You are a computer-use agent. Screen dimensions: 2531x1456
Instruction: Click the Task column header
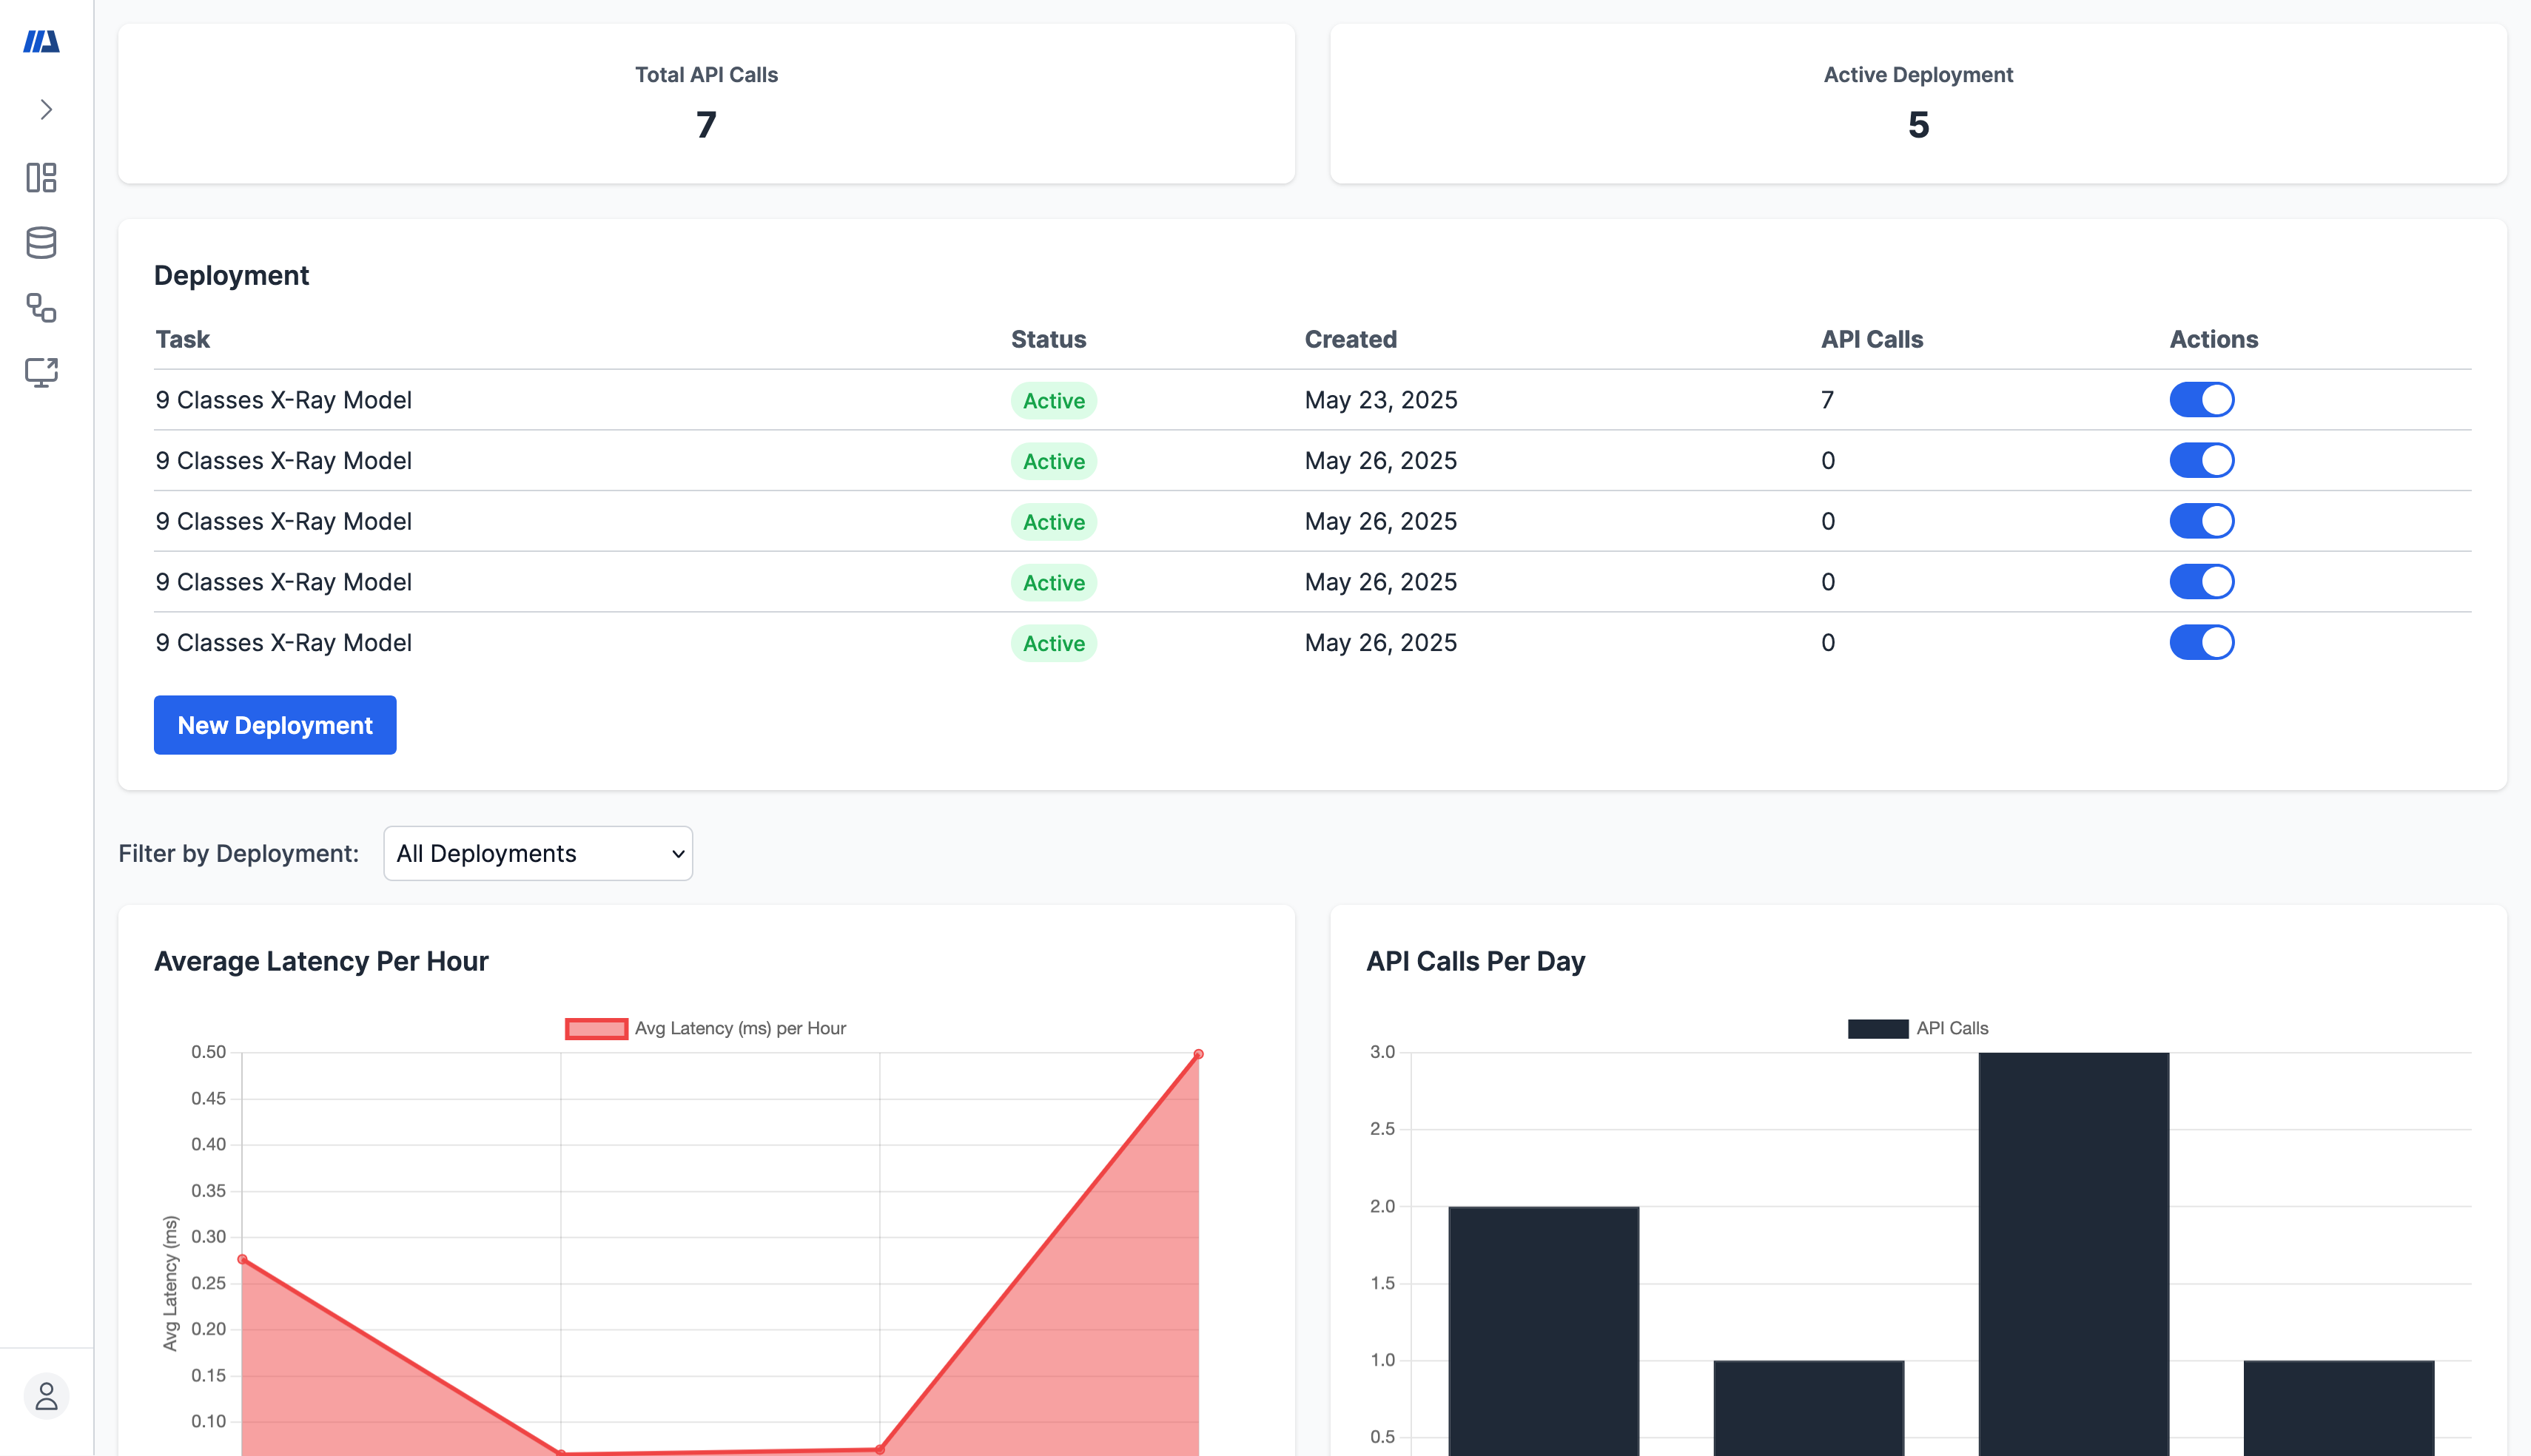[182, 339]
